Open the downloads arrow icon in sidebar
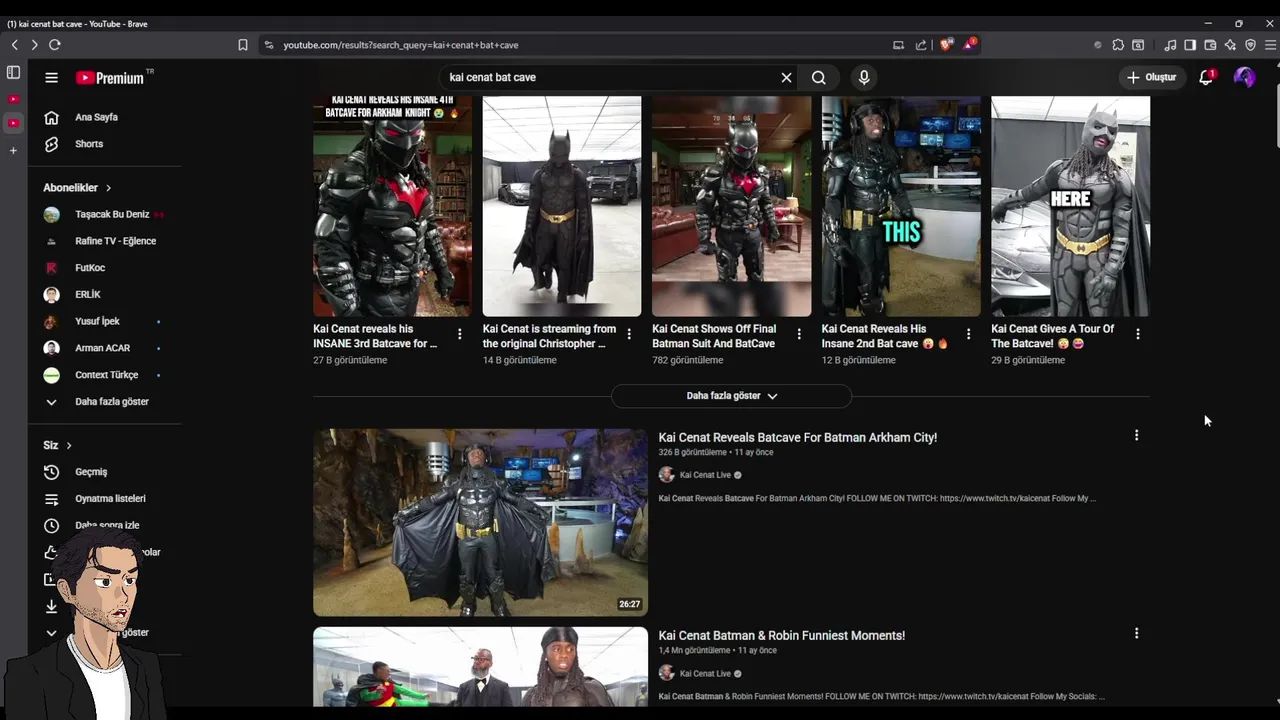Image resolution: width=1280 pixels, height=720 pixels. 51,606
